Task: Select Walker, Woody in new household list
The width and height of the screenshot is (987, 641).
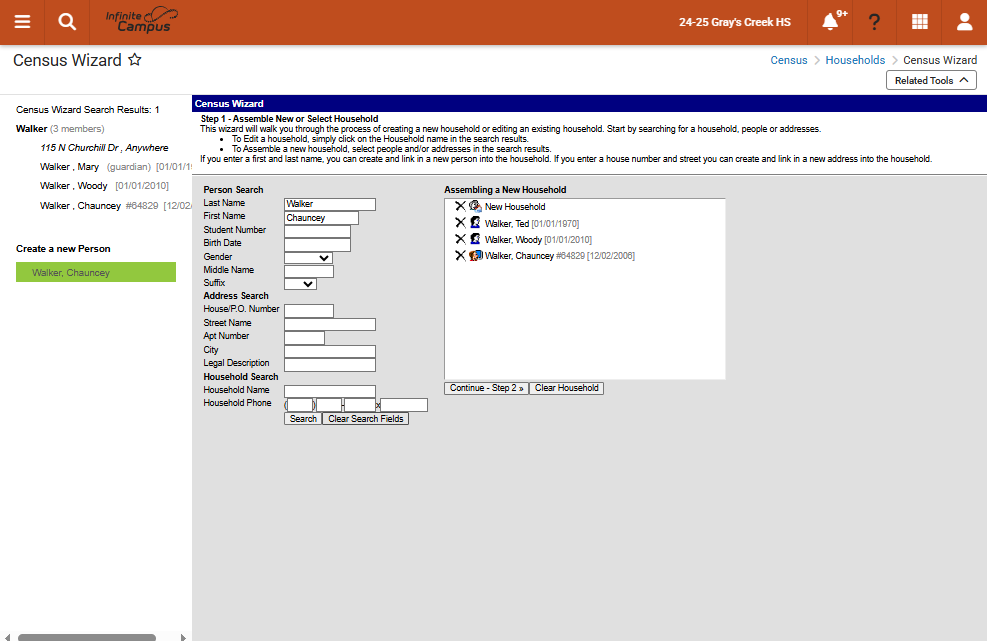Action: point(538,240)
